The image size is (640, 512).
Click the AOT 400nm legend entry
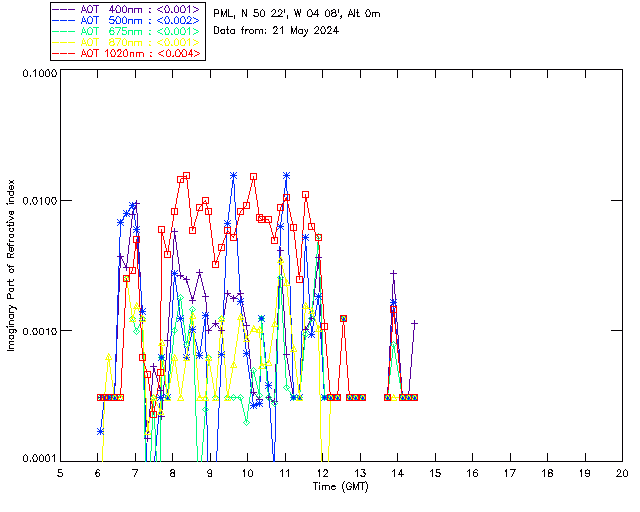pos(127,9)
